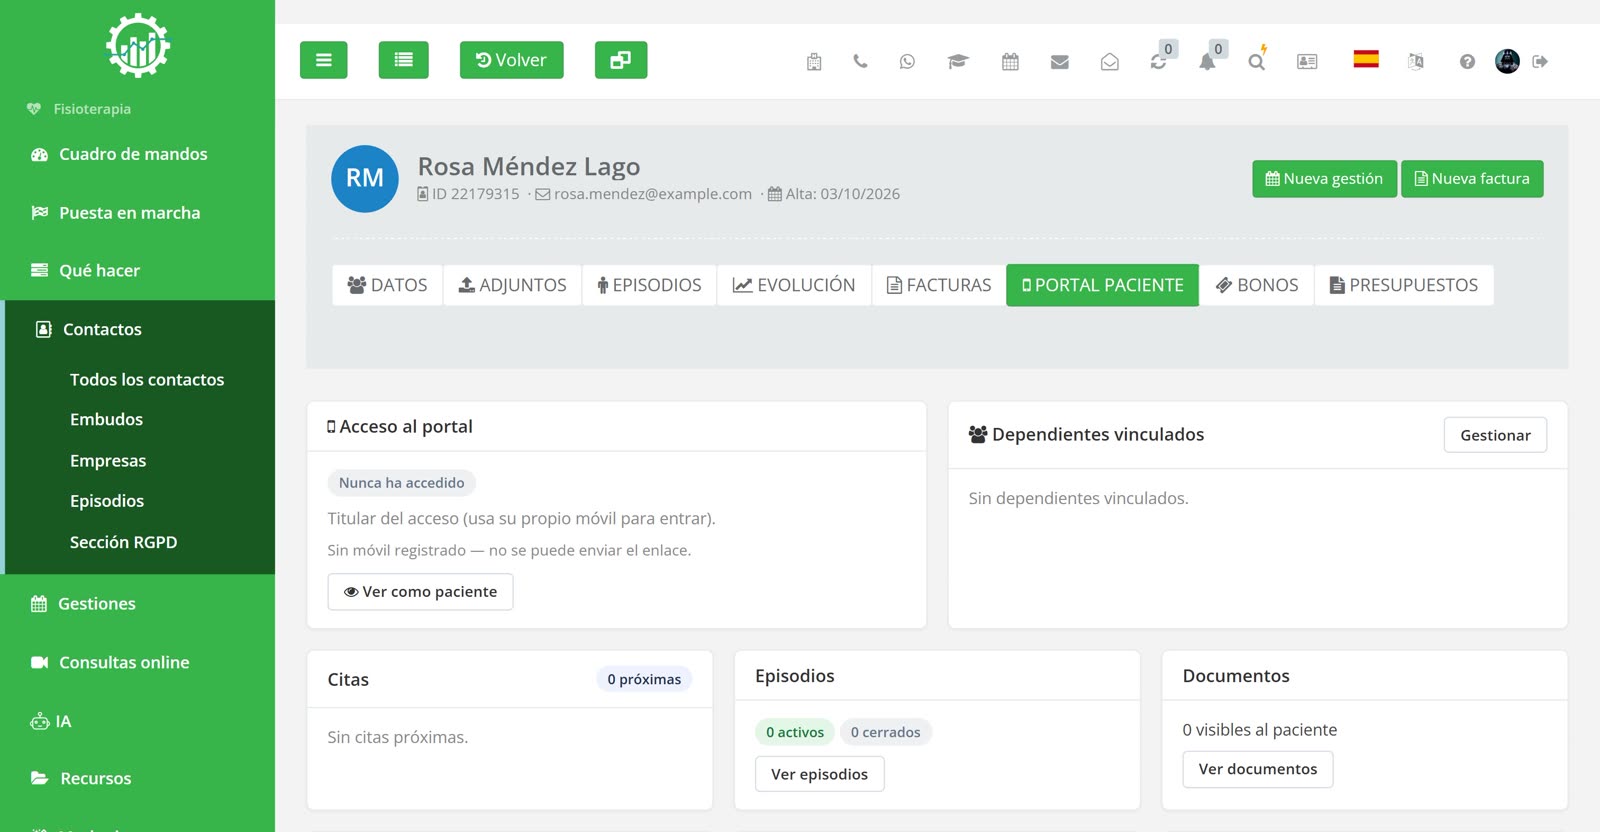The height and width of the screenshot is (832, 1600).
Task: Click the logout arrow icon
Action: click(x=1540, y=62)
